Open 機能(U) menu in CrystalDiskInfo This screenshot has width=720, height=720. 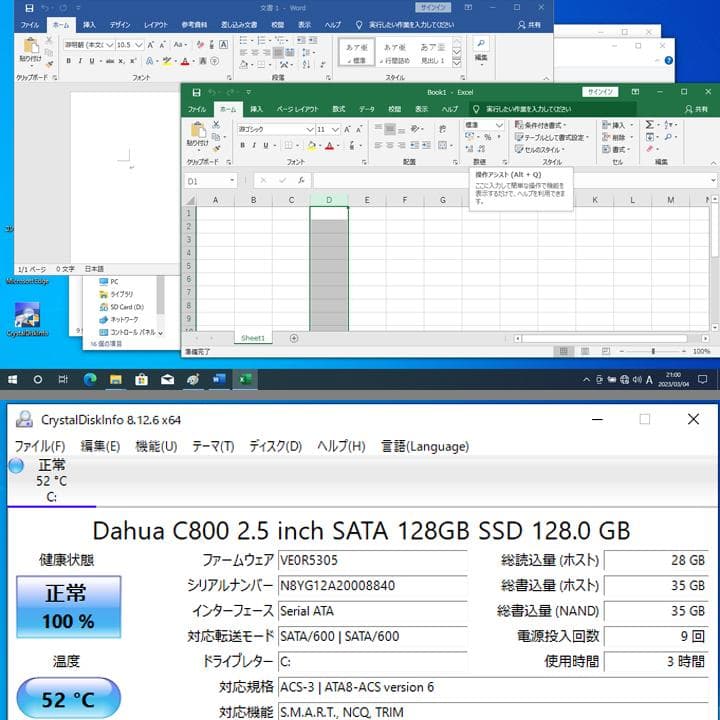click(x=156, y=446)
